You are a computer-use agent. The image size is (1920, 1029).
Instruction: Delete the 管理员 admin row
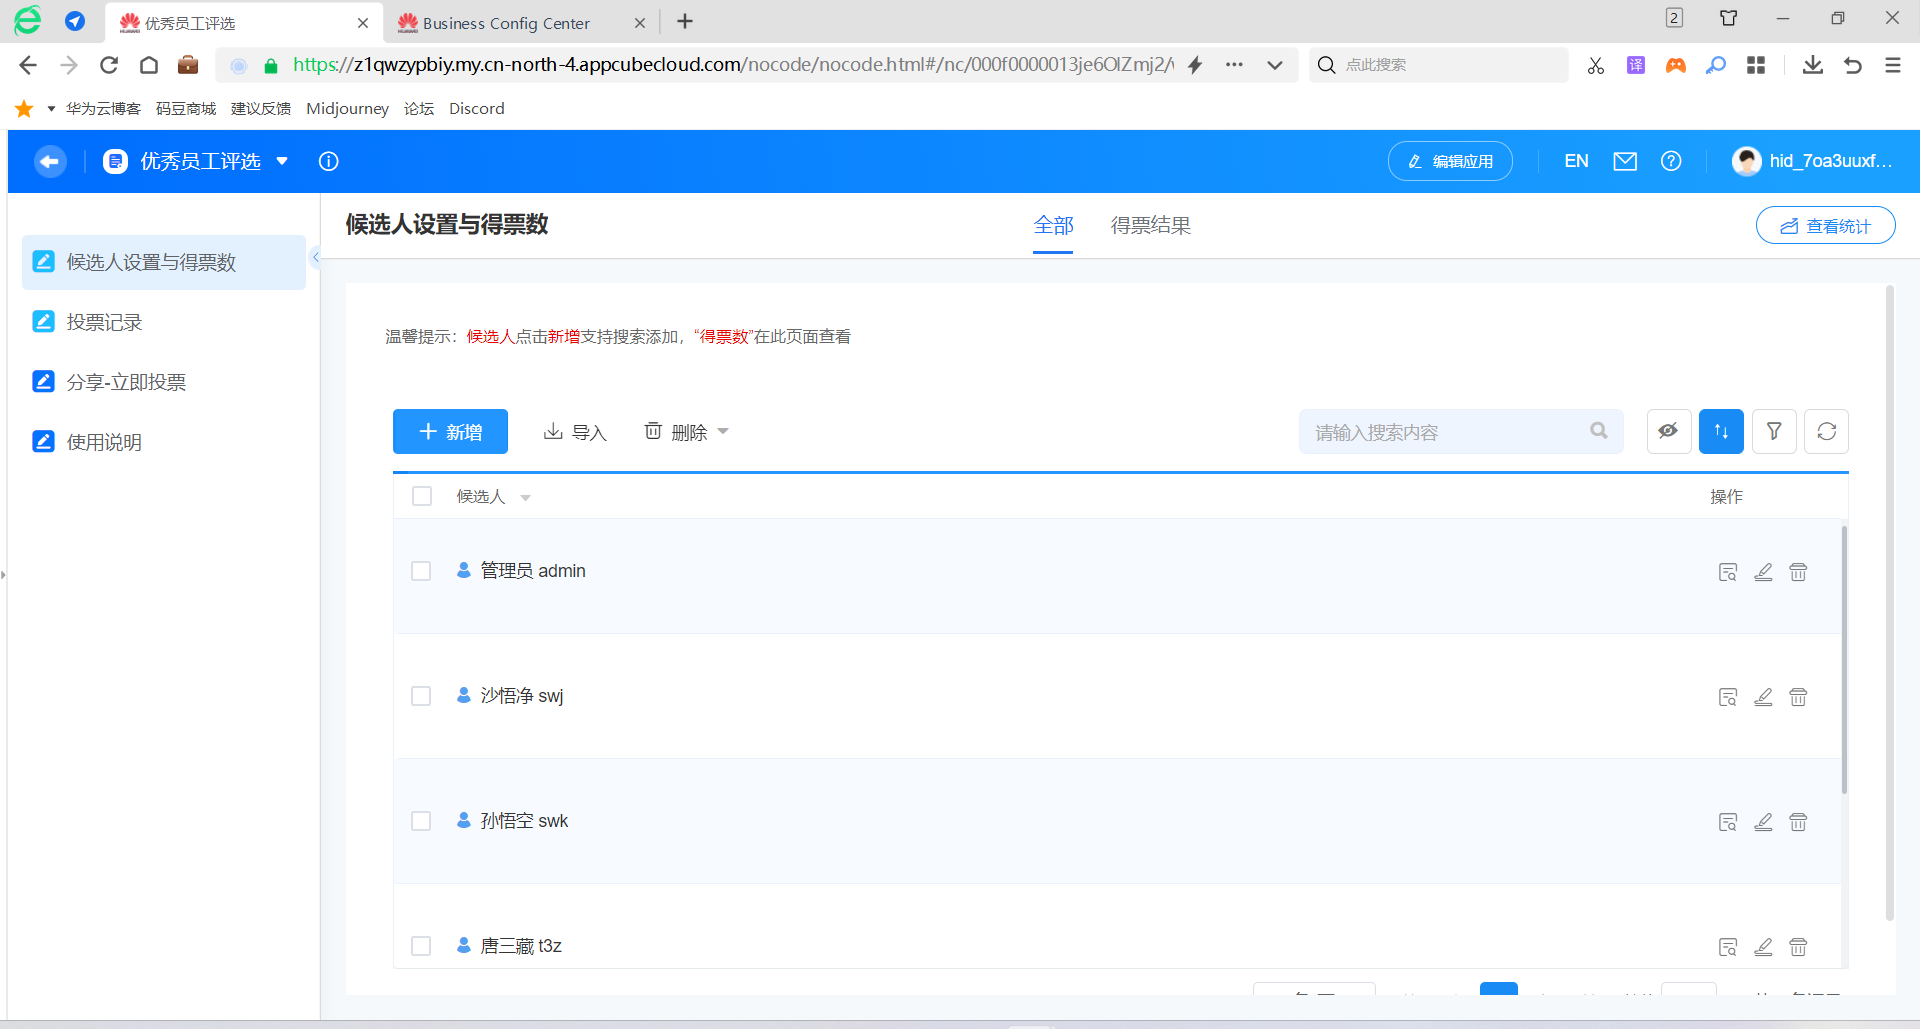tap(1798, 572)
